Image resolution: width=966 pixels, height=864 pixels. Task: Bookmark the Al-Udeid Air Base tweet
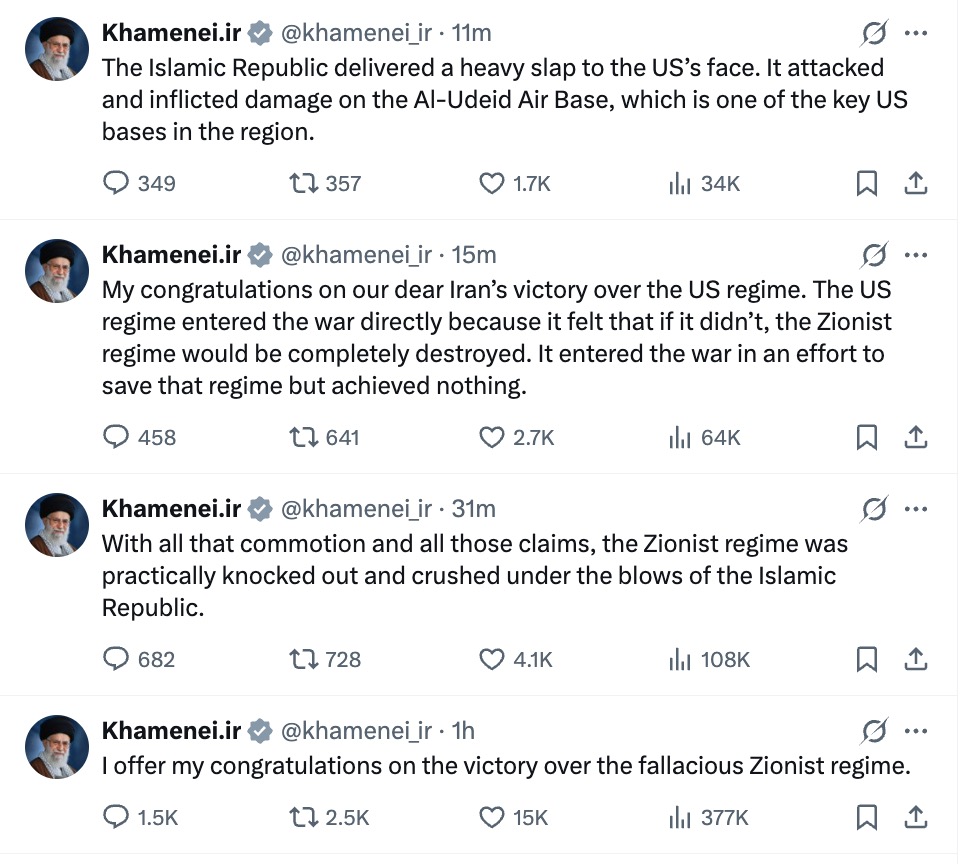tap(867, 183)
